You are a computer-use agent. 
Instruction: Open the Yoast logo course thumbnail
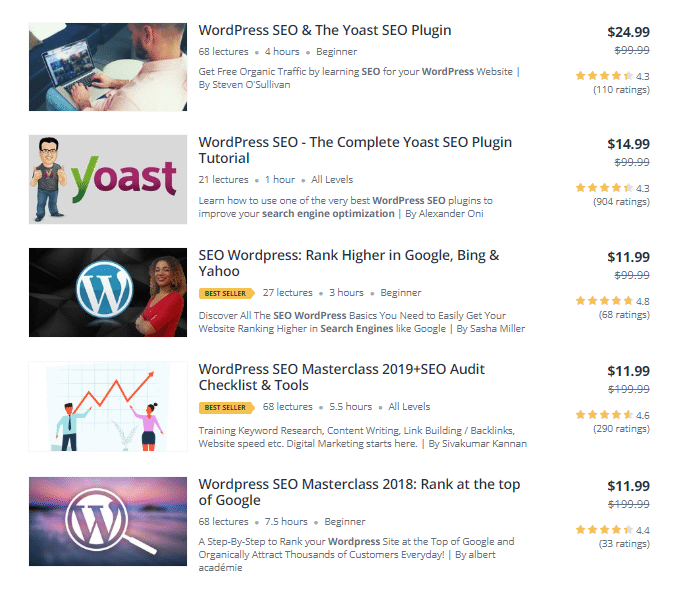click(108, 179)
